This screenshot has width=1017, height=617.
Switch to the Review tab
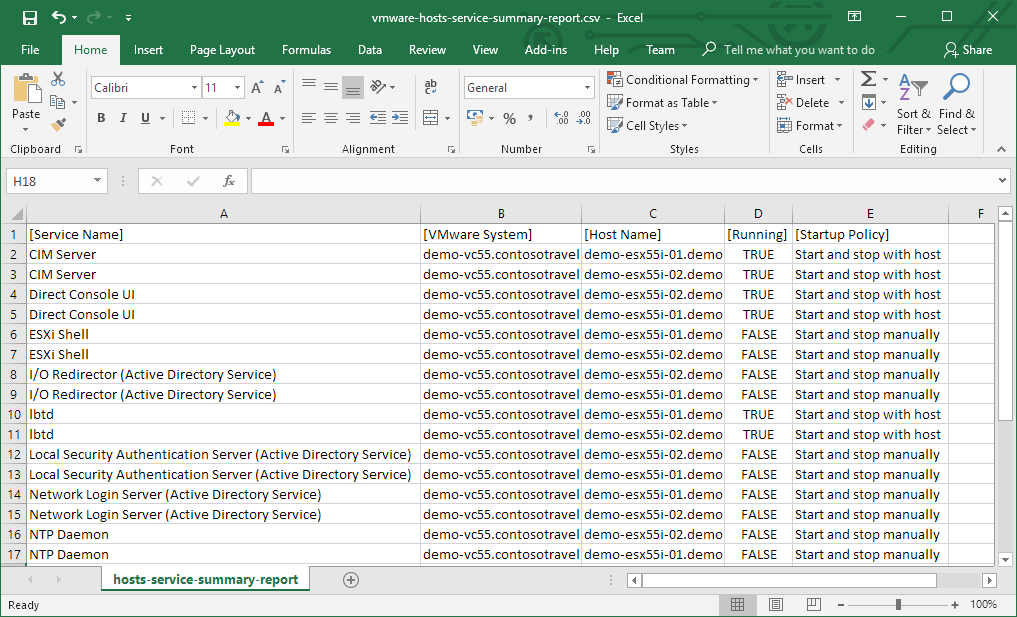427,50
